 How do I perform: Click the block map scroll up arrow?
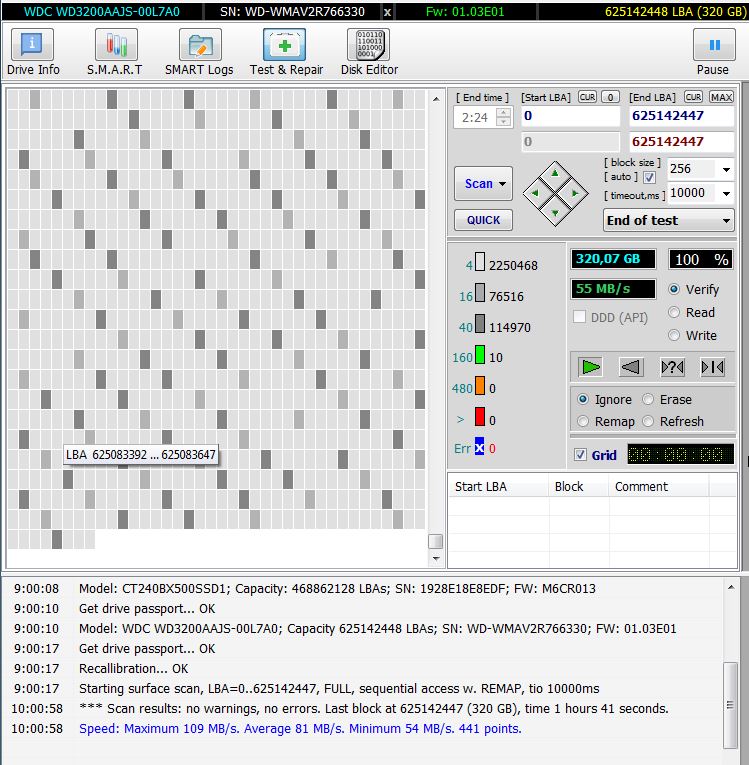436,99
